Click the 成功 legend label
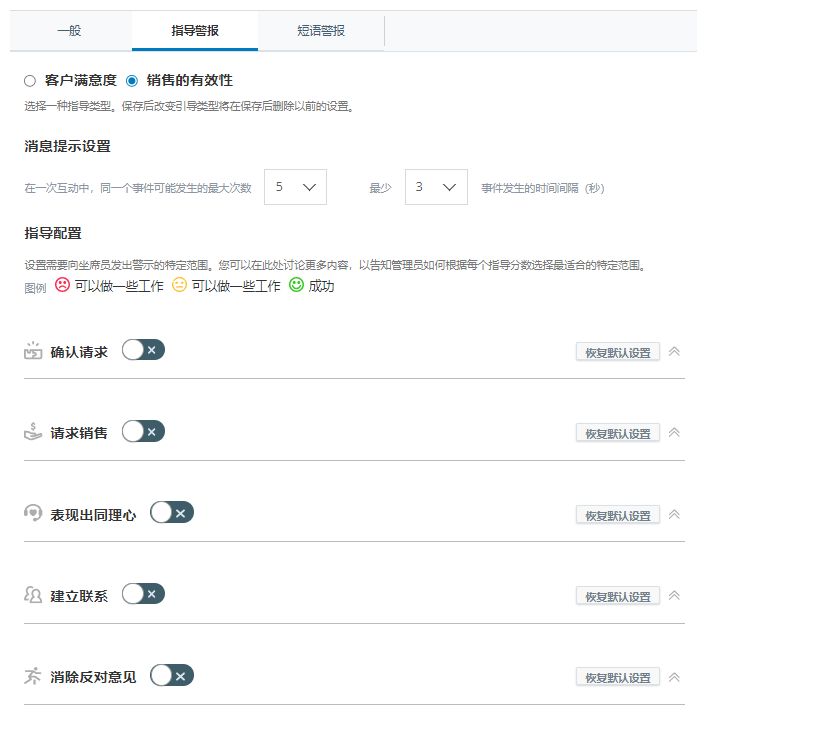Image resolution: width=815 pixels, height=737 pixels. (x=321, y=286)
